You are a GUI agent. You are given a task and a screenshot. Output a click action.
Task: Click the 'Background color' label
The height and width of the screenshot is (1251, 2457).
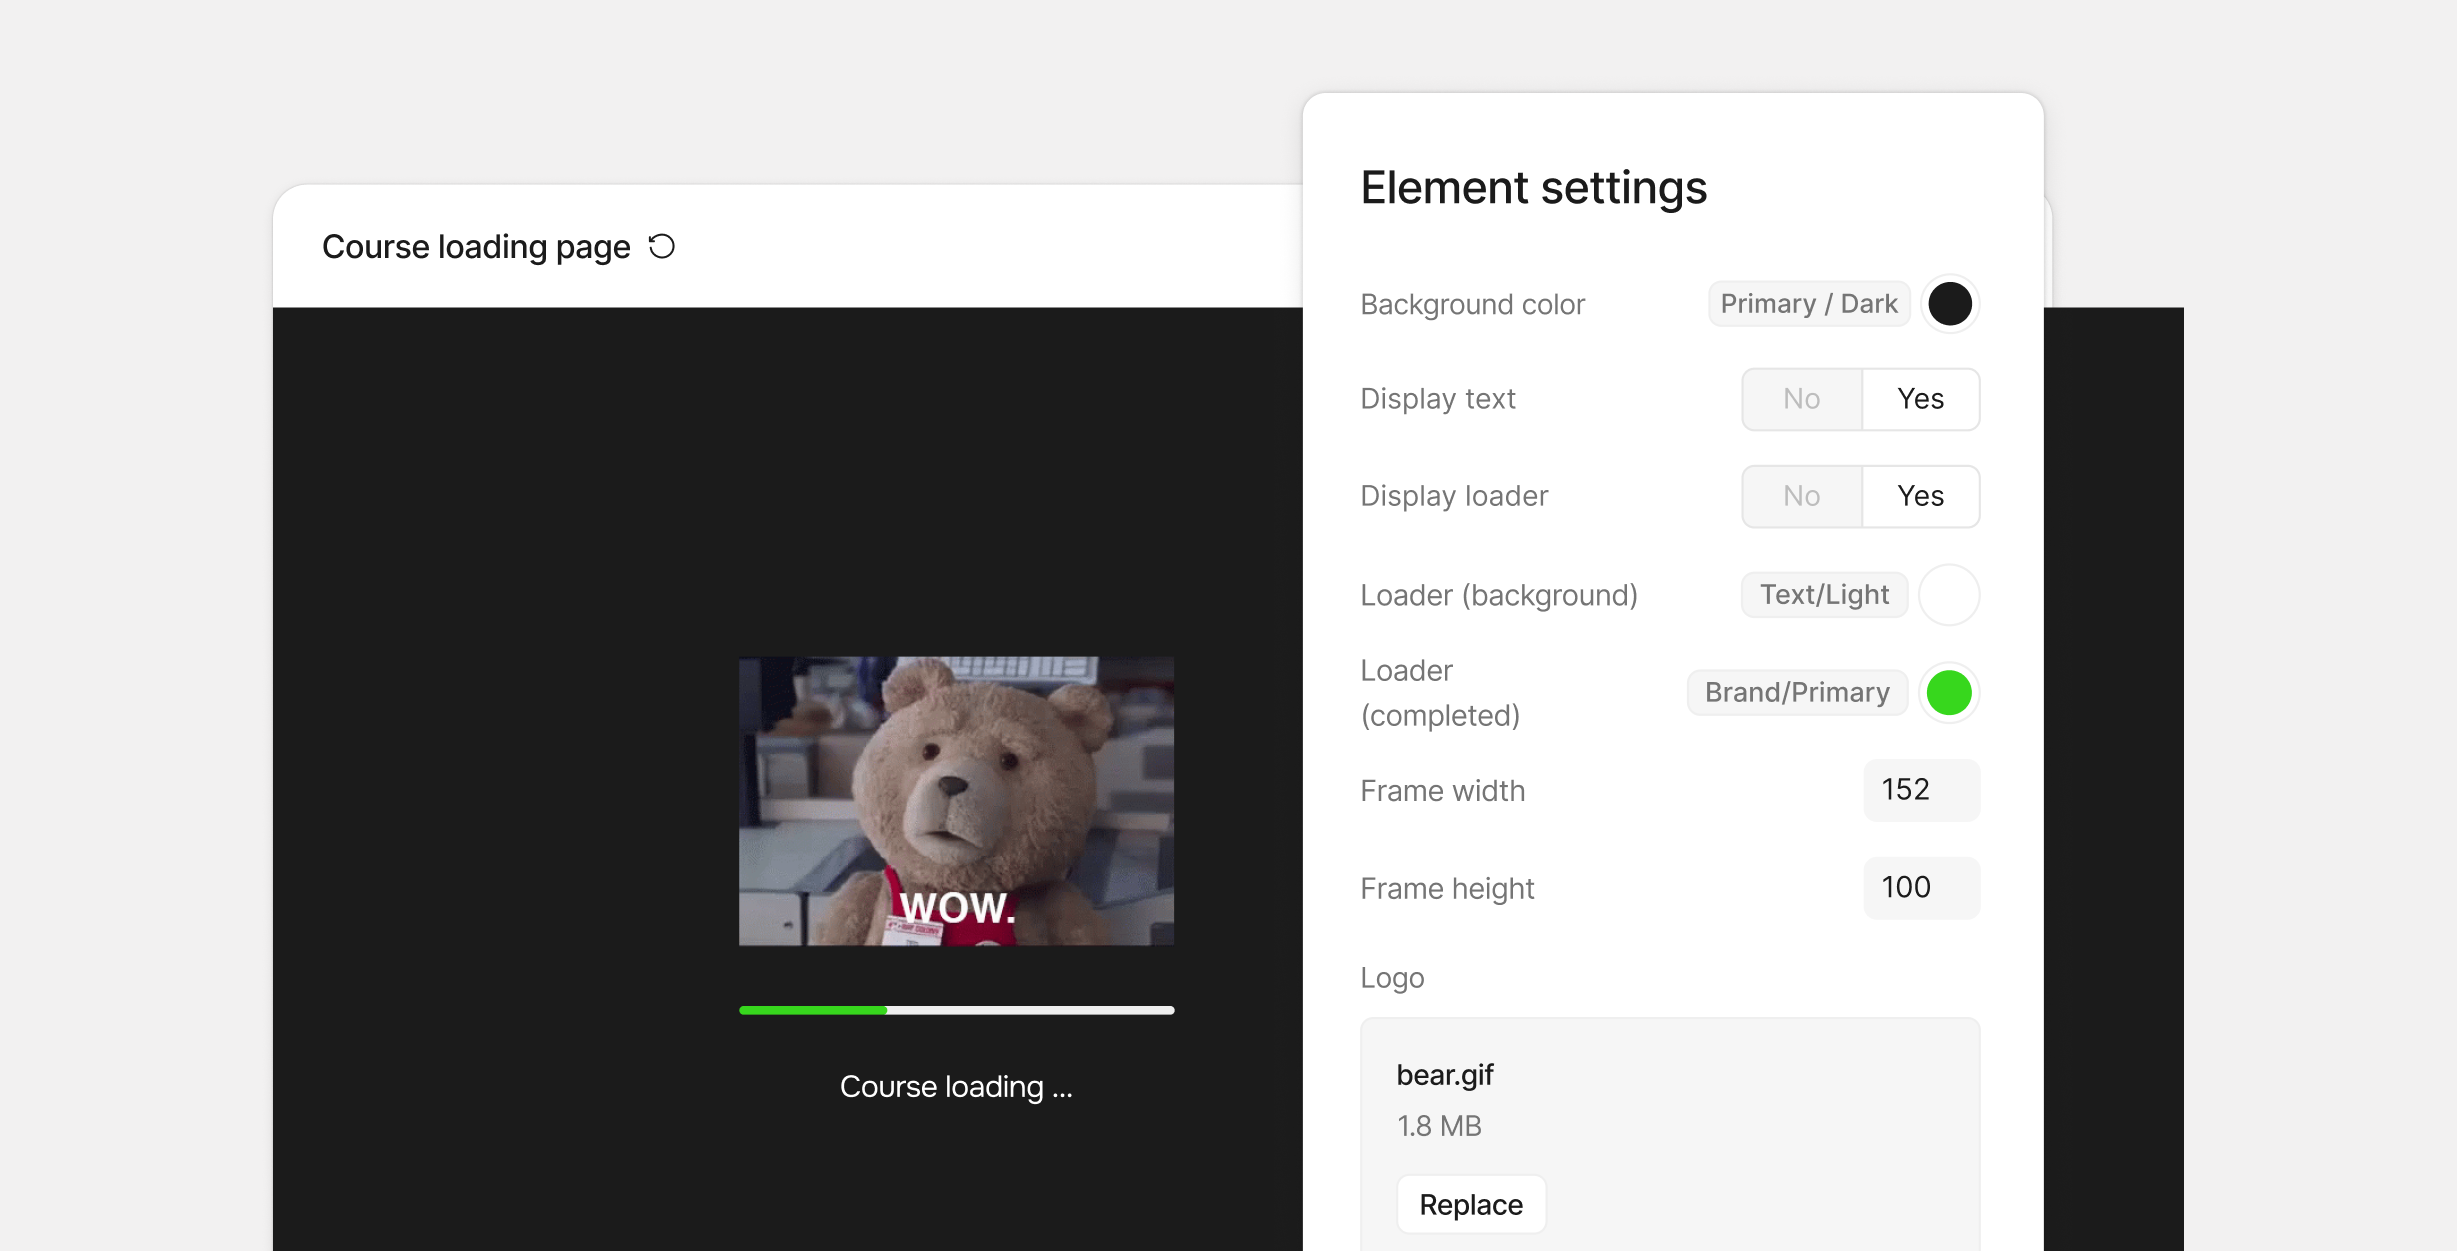pos(1473,304)
